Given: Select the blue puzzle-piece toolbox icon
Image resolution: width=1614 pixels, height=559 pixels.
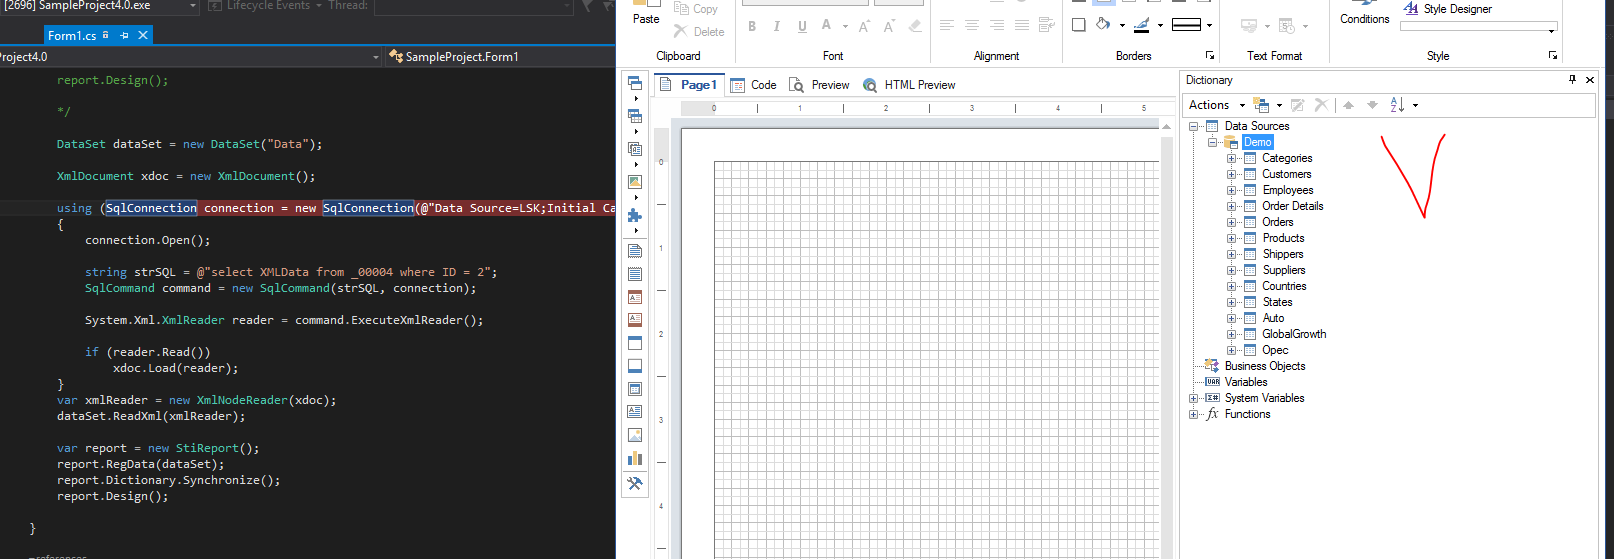Looking at the screenshot, I should 635,215.
